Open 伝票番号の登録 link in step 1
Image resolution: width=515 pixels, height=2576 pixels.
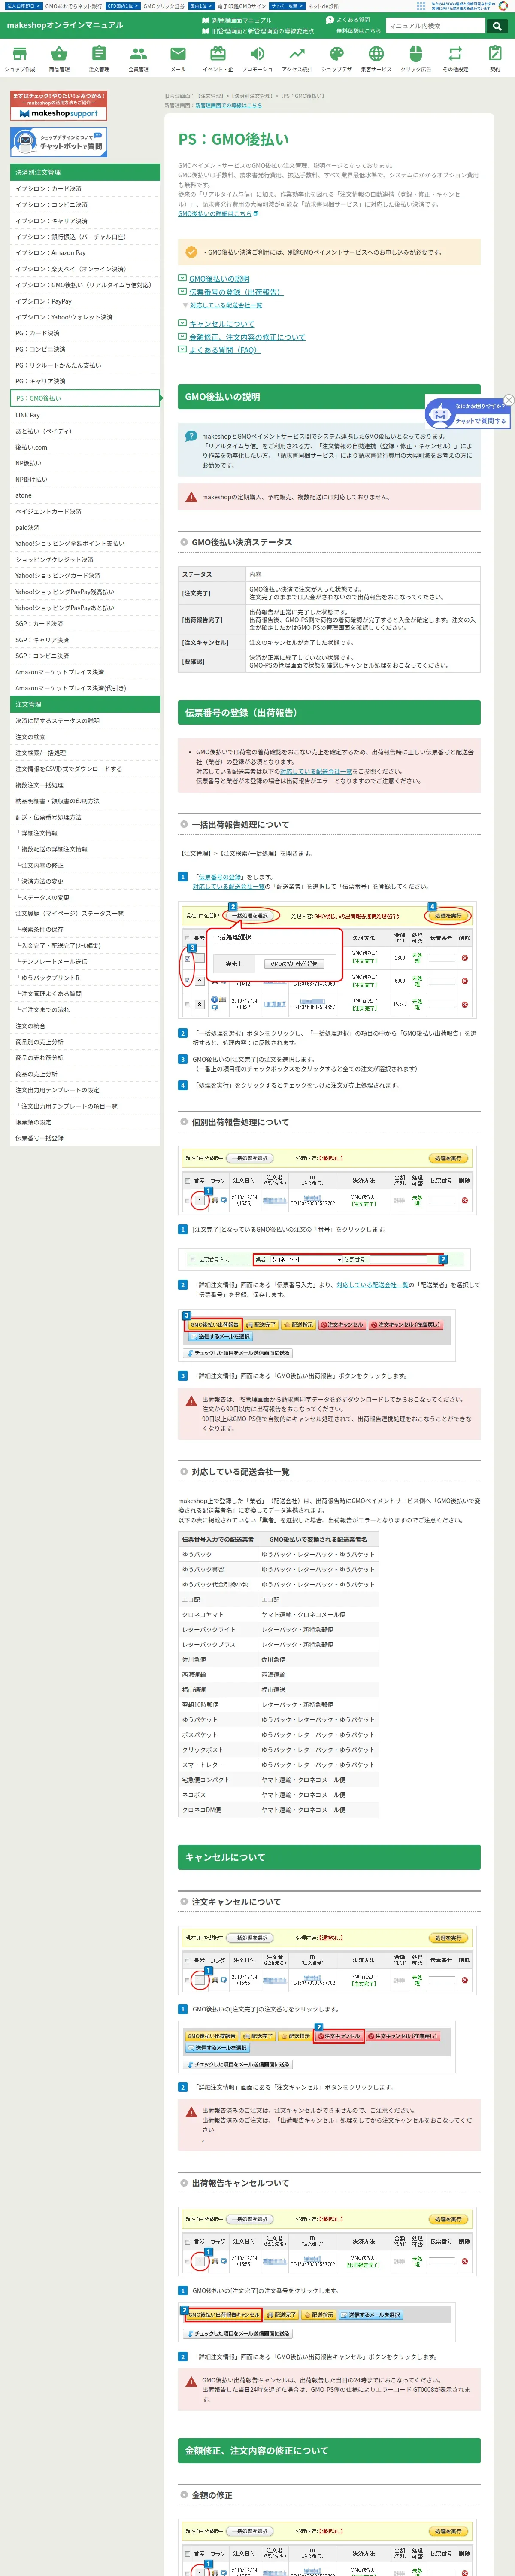(x=220, y=877)
